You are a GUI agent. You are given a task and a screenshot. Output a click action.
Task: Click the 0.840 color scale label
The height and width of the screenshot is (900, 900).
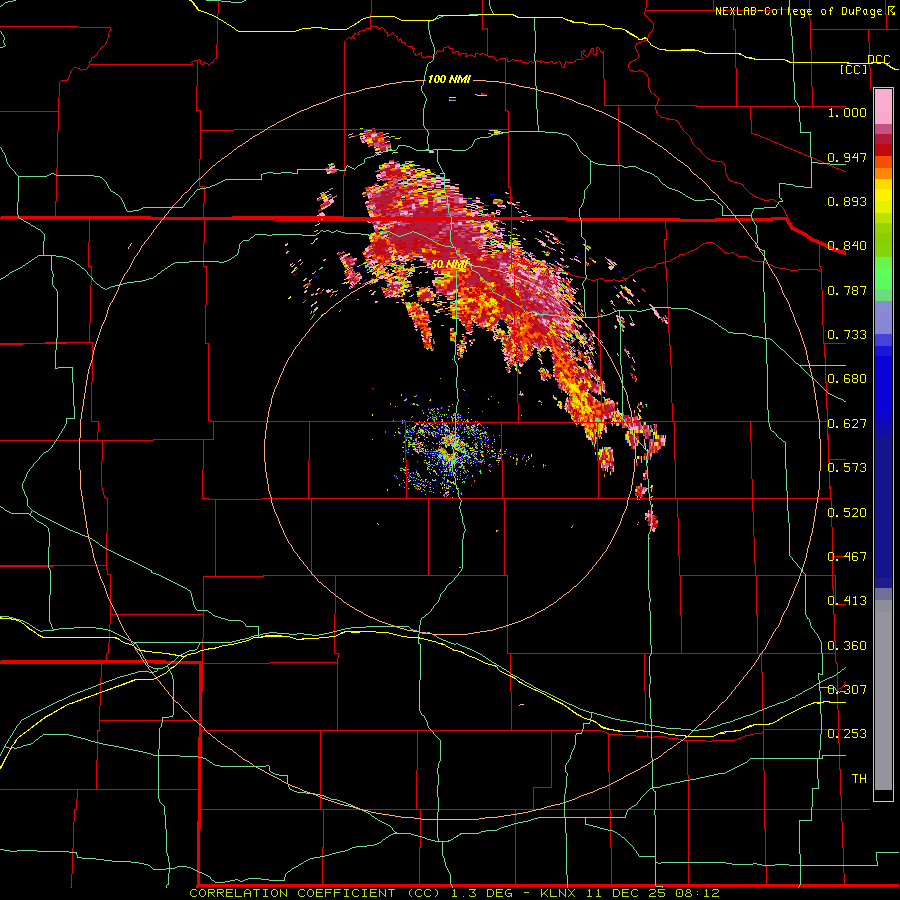847,245
